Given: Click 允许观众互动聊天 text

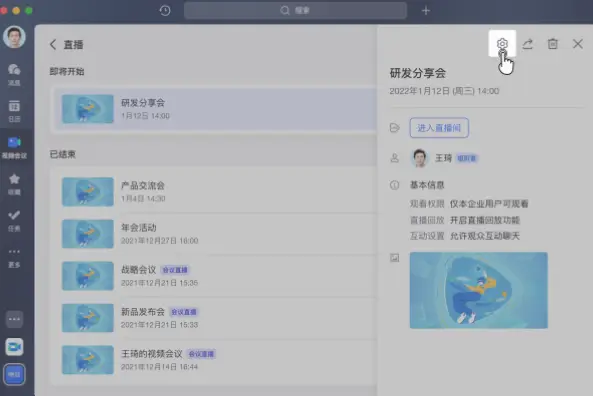Looking at the screenshot, I should point(484,236).
